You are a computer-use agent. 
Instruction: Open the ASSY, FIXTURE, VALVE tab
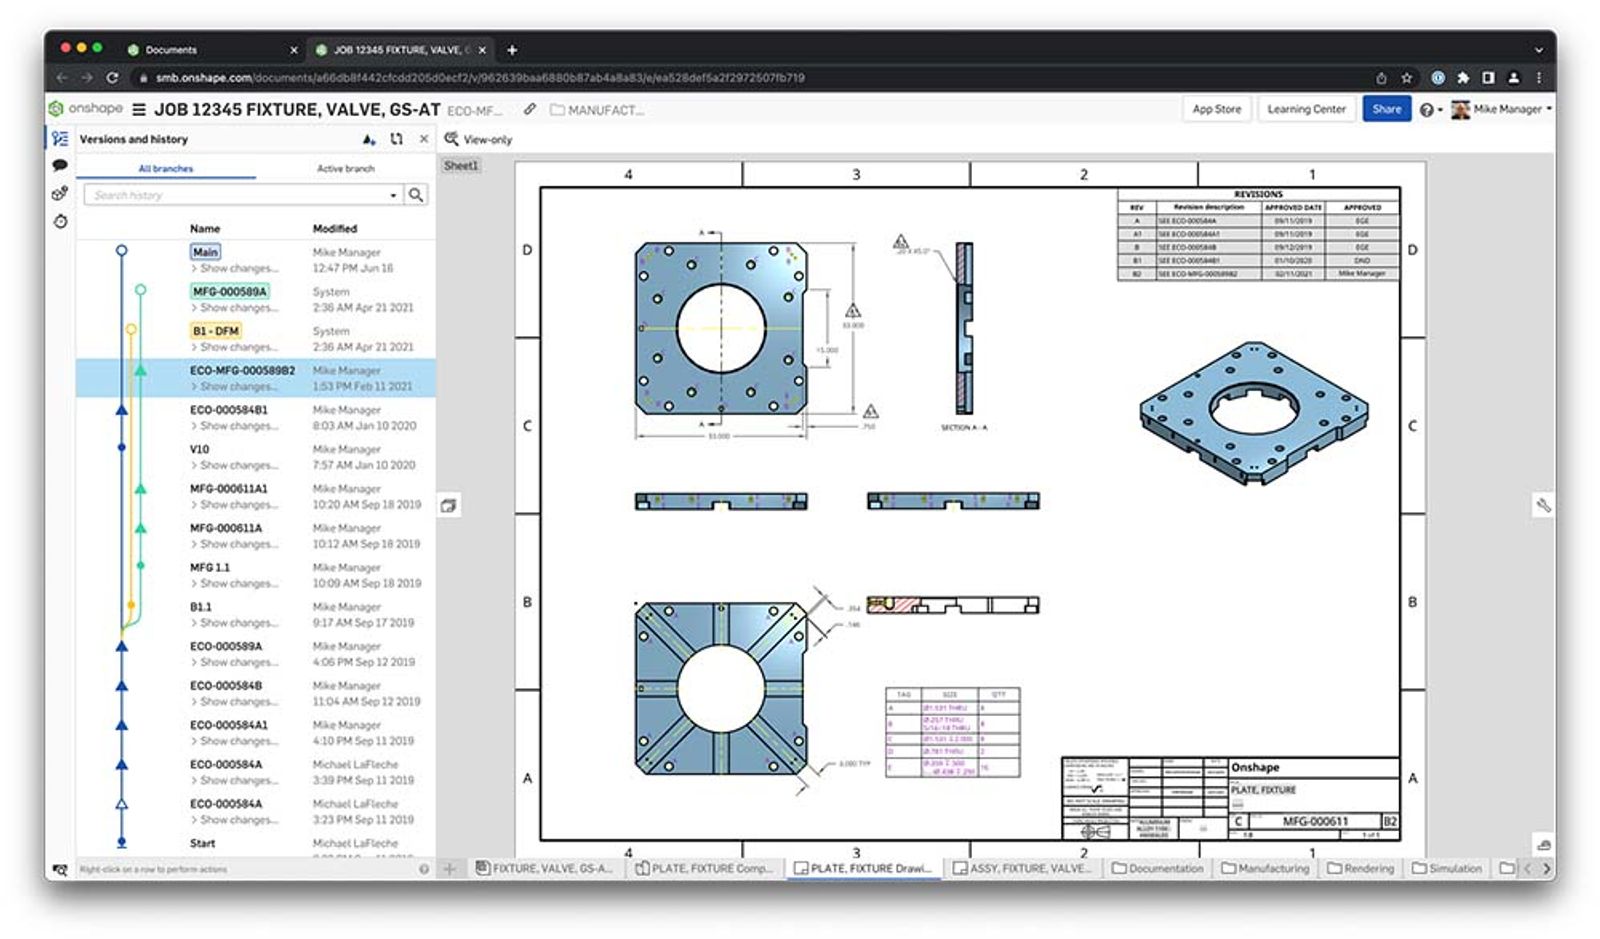click(1025, 868)
